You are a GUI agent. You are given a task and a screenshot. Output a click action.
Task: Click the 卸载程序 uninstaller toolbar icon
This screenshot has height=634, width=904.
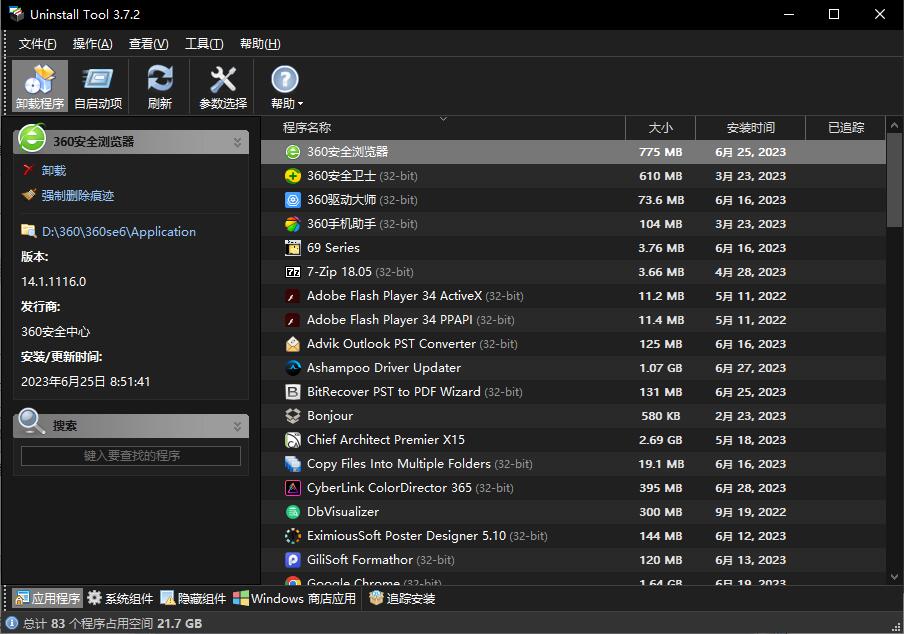tap(40, 80)
